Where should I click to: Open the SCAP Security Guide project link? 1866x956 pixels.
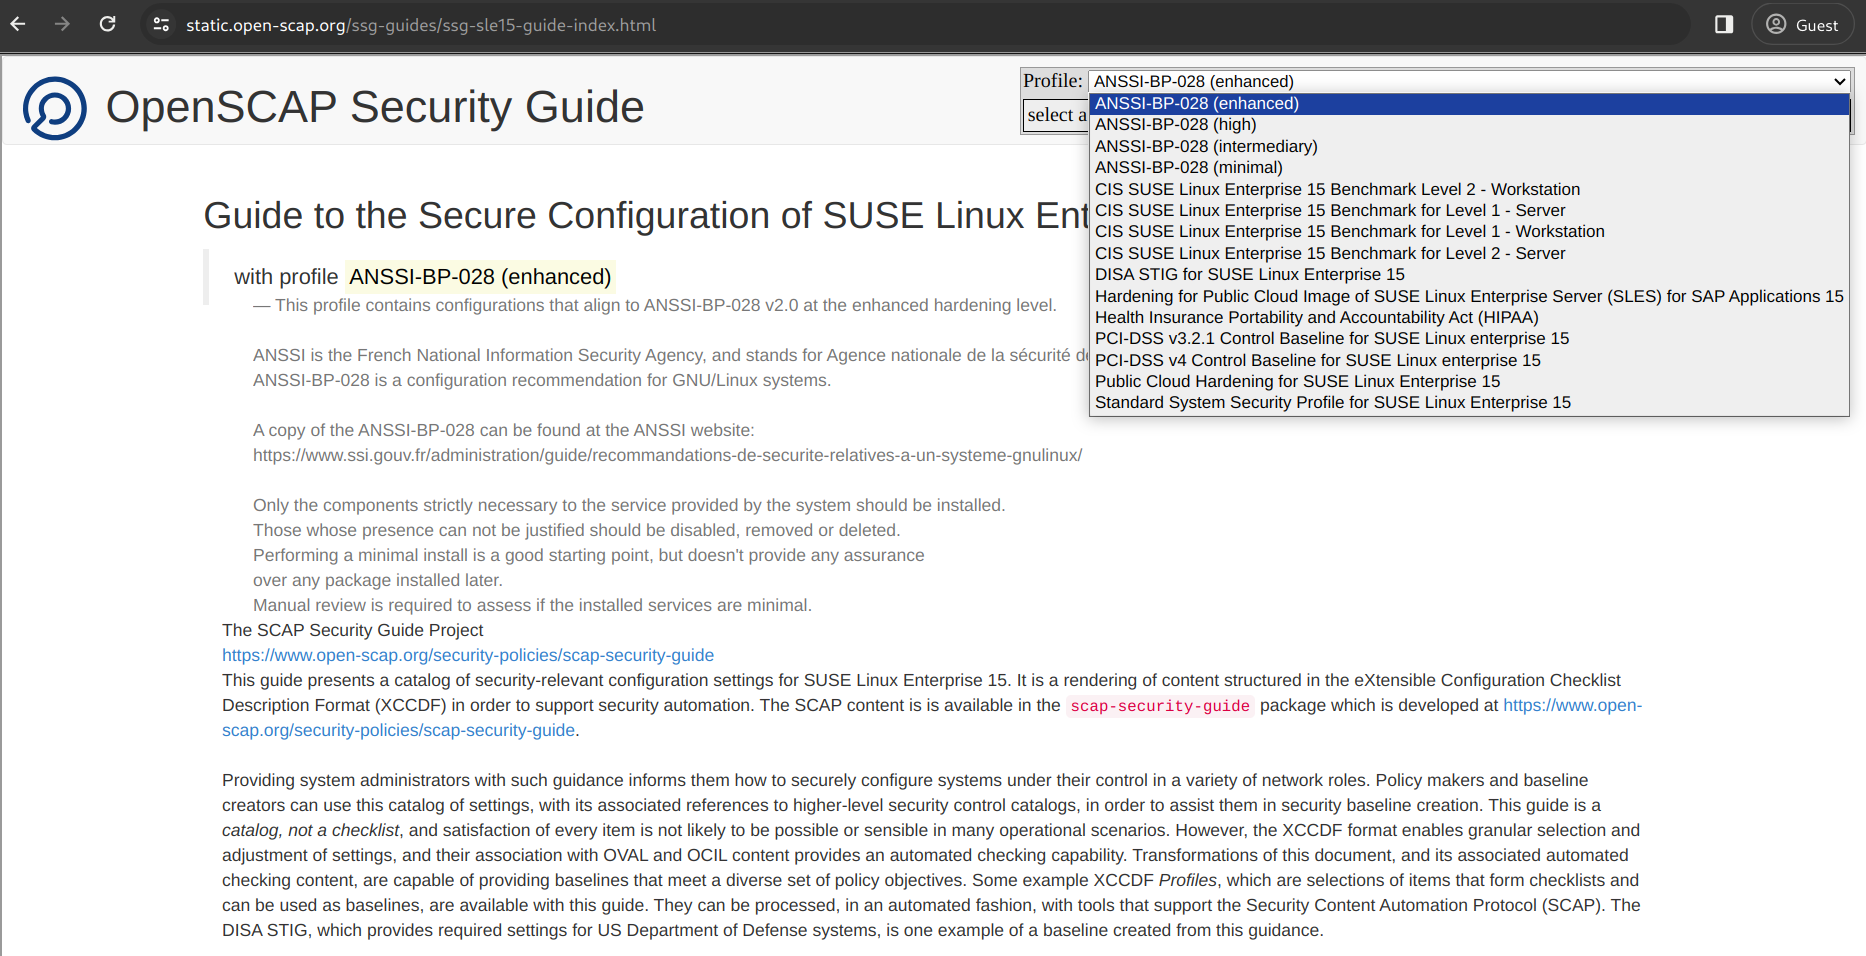(467, 654)
